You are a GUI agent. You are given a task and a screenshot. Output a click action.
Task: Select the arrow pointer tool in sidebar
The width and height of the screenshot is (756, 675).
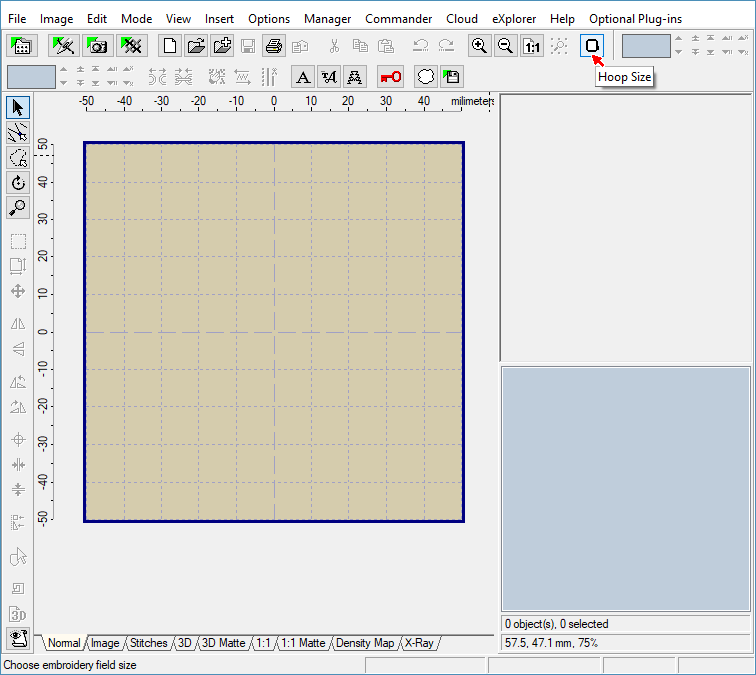pos(18,107)
